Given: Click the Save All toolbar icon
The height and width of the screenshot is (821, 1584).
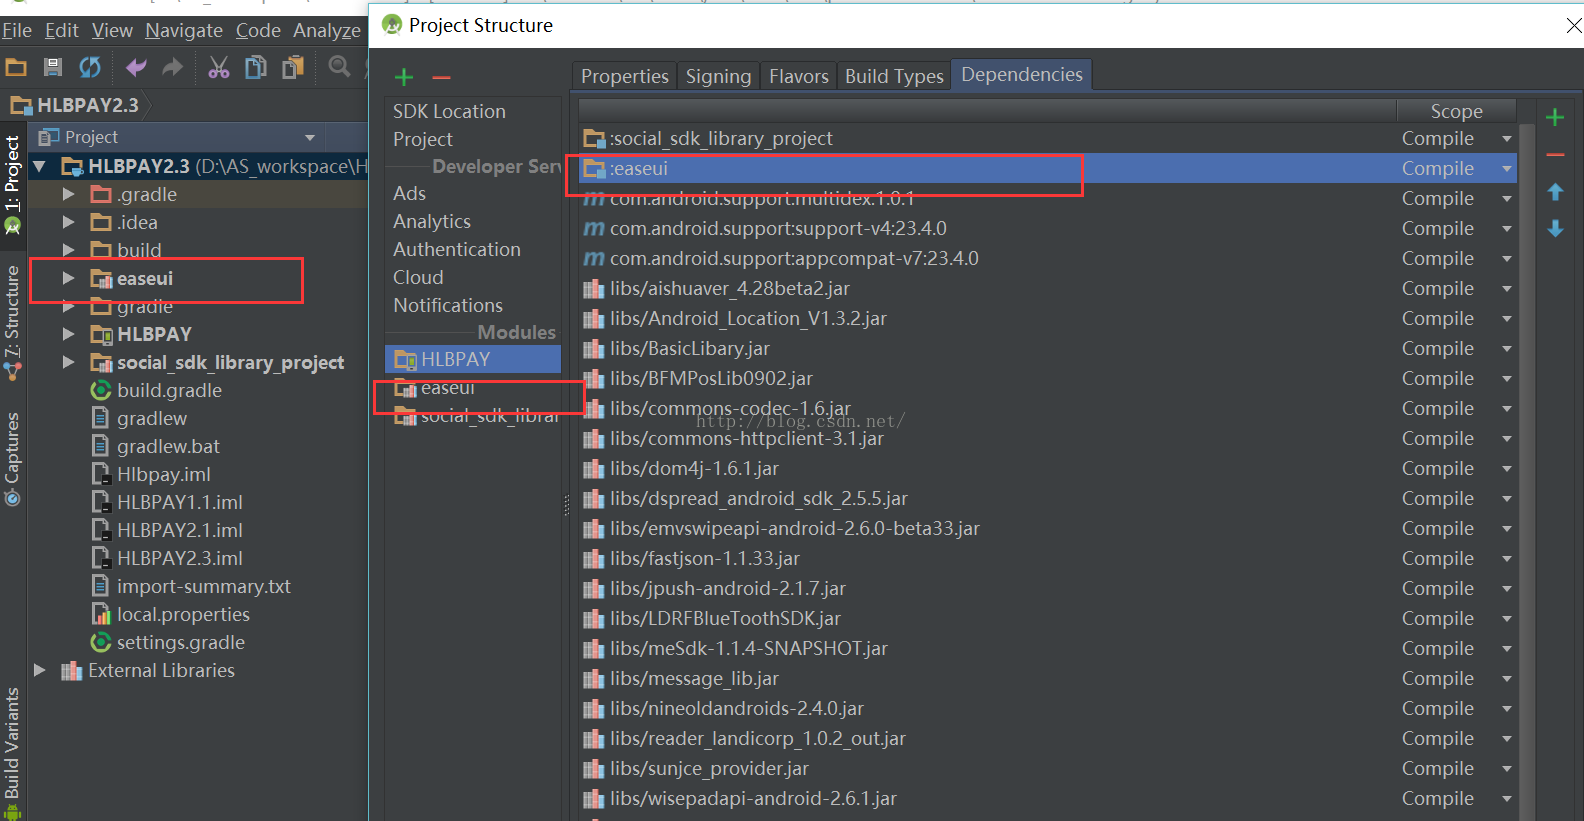Looking at the screenshot, I should click(x=53, y=67).
